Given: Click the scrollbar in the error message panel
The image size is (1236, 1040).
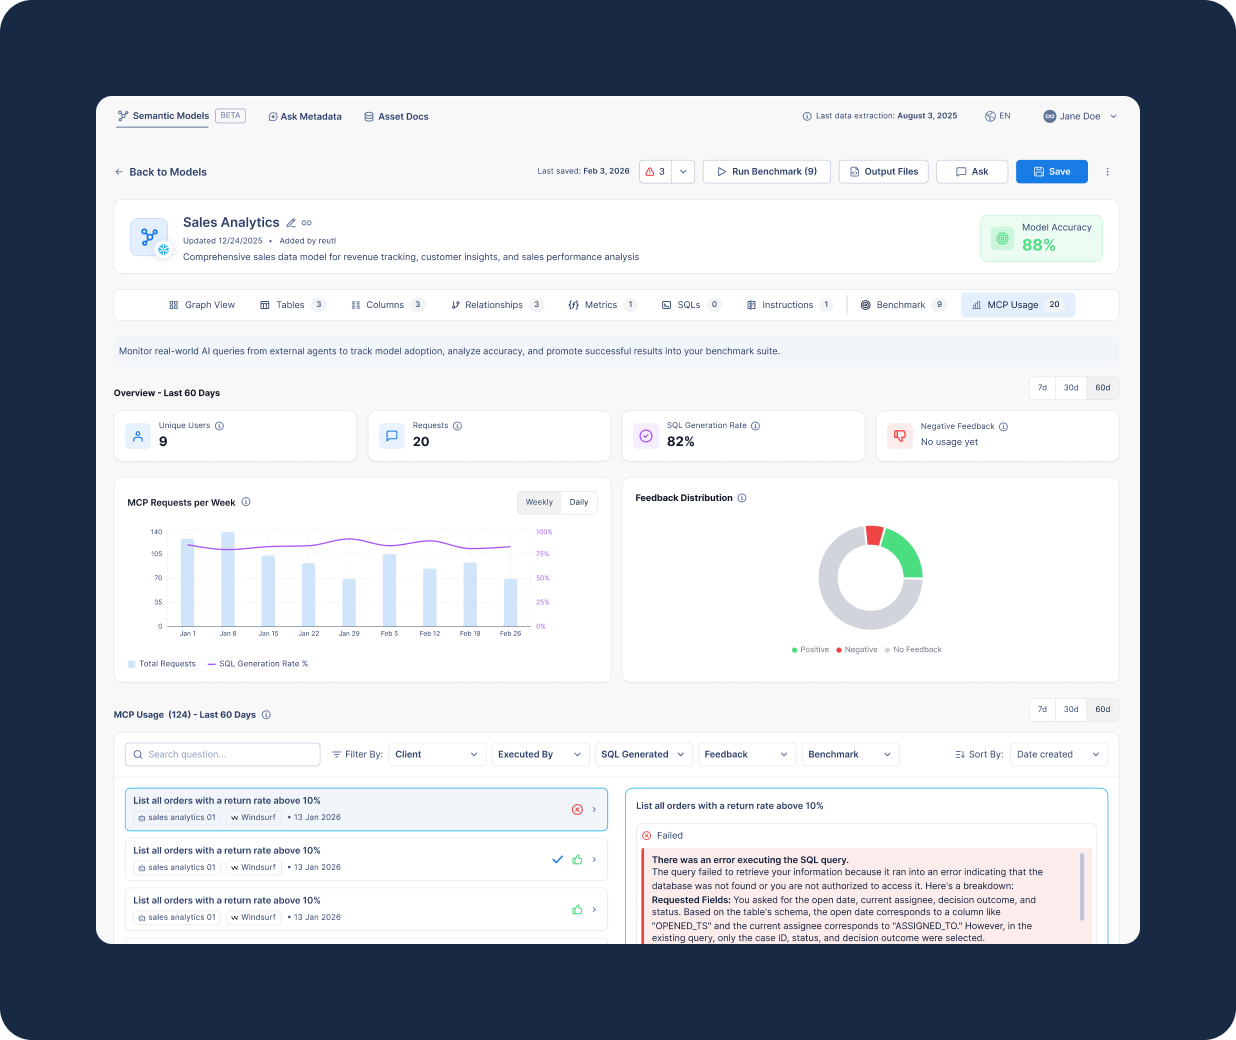Looking at the screenshot, I should pyautogui.click(x=1082, y=887).
